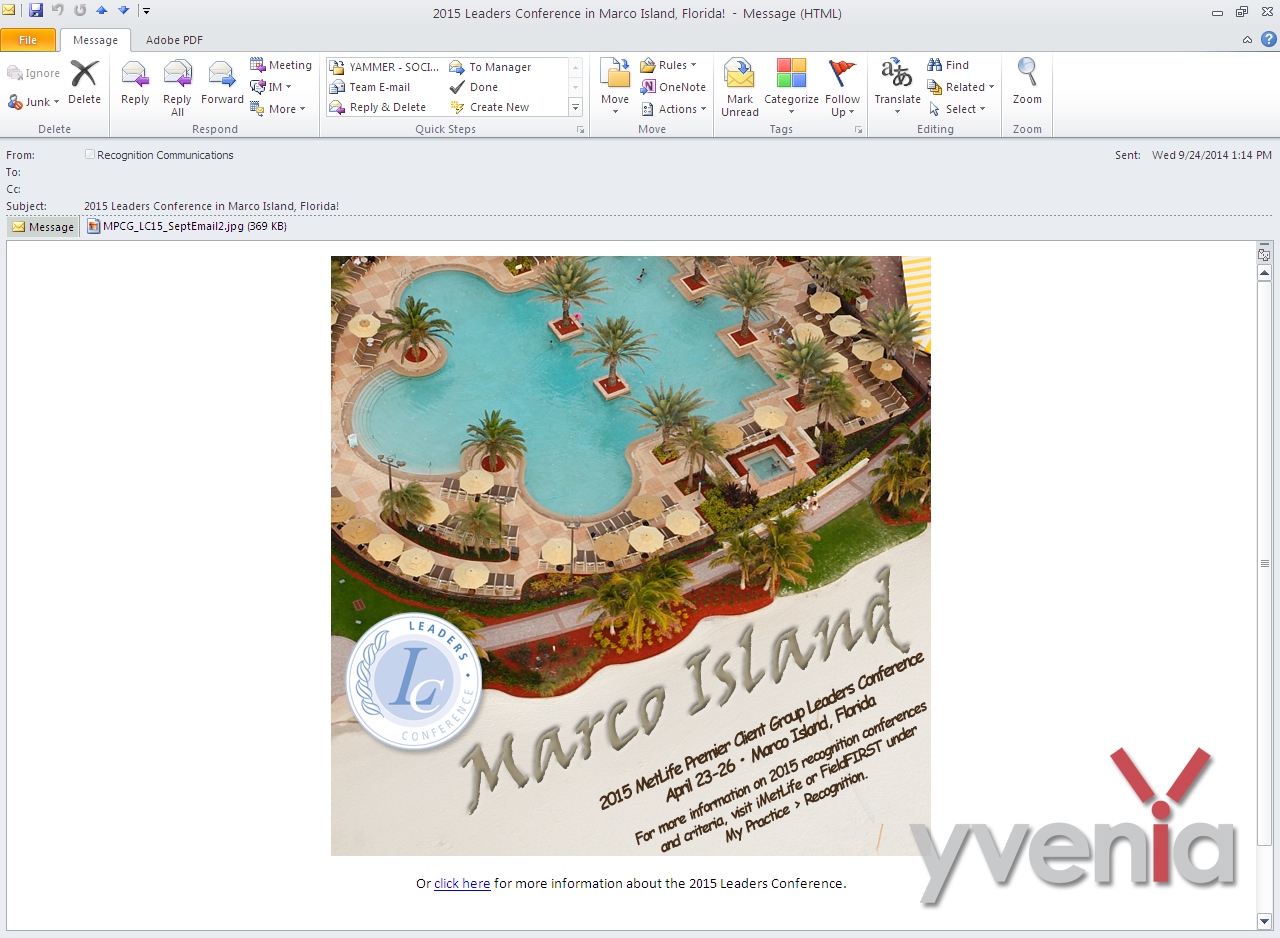Click the Help question mark icon
This screenshot has height=938, width=1280.
(x=1268, y=39)
